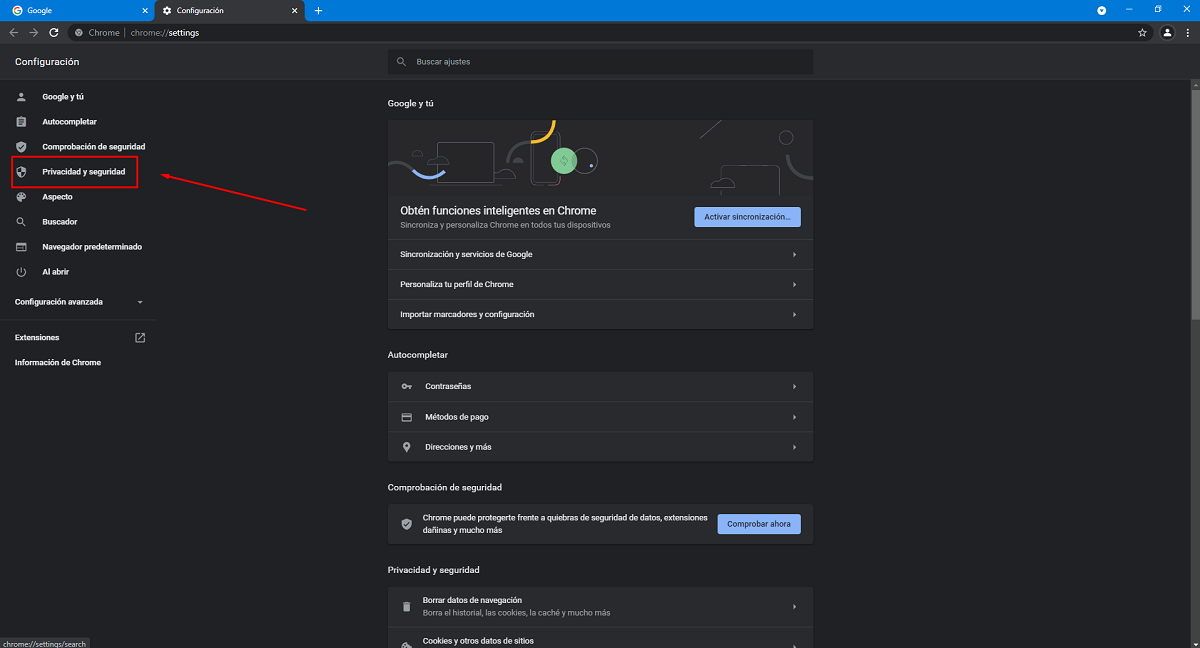Click the browser forward arrow
Viewport: 1200px width, 648px height.
pyautogui.click(x=34, y=33)
